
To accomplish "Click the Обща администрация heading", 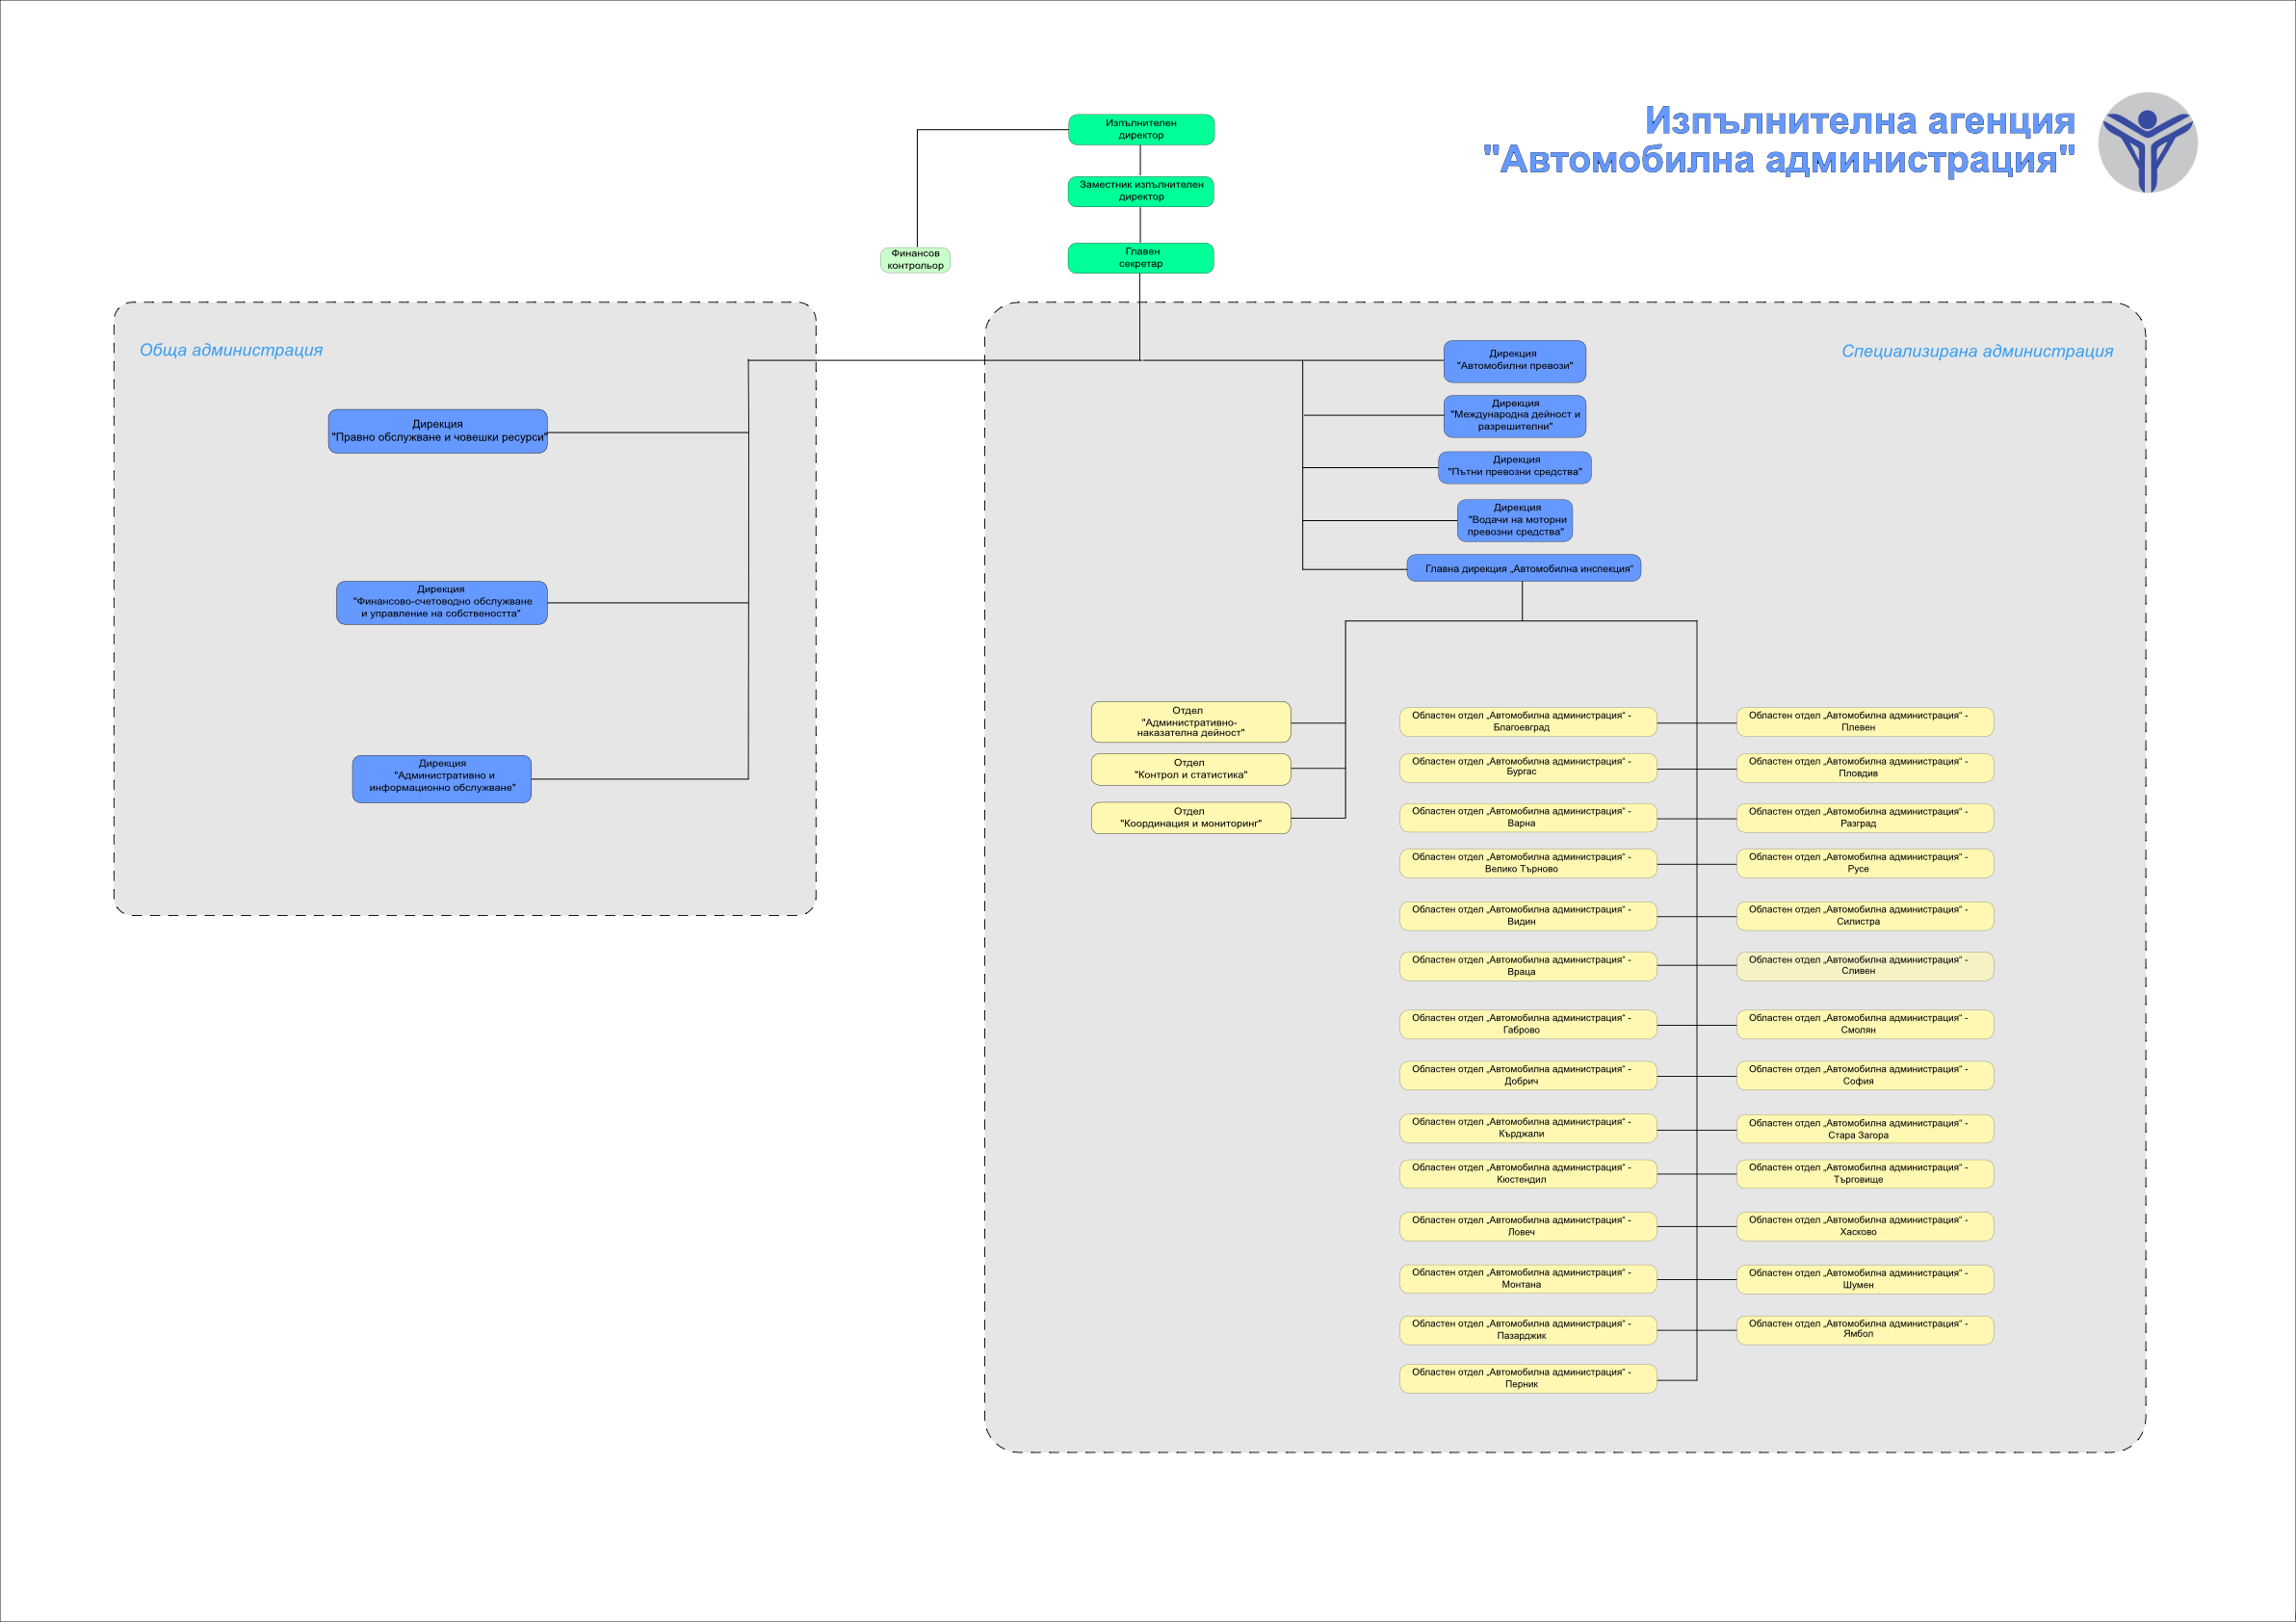I will point(231,350).
